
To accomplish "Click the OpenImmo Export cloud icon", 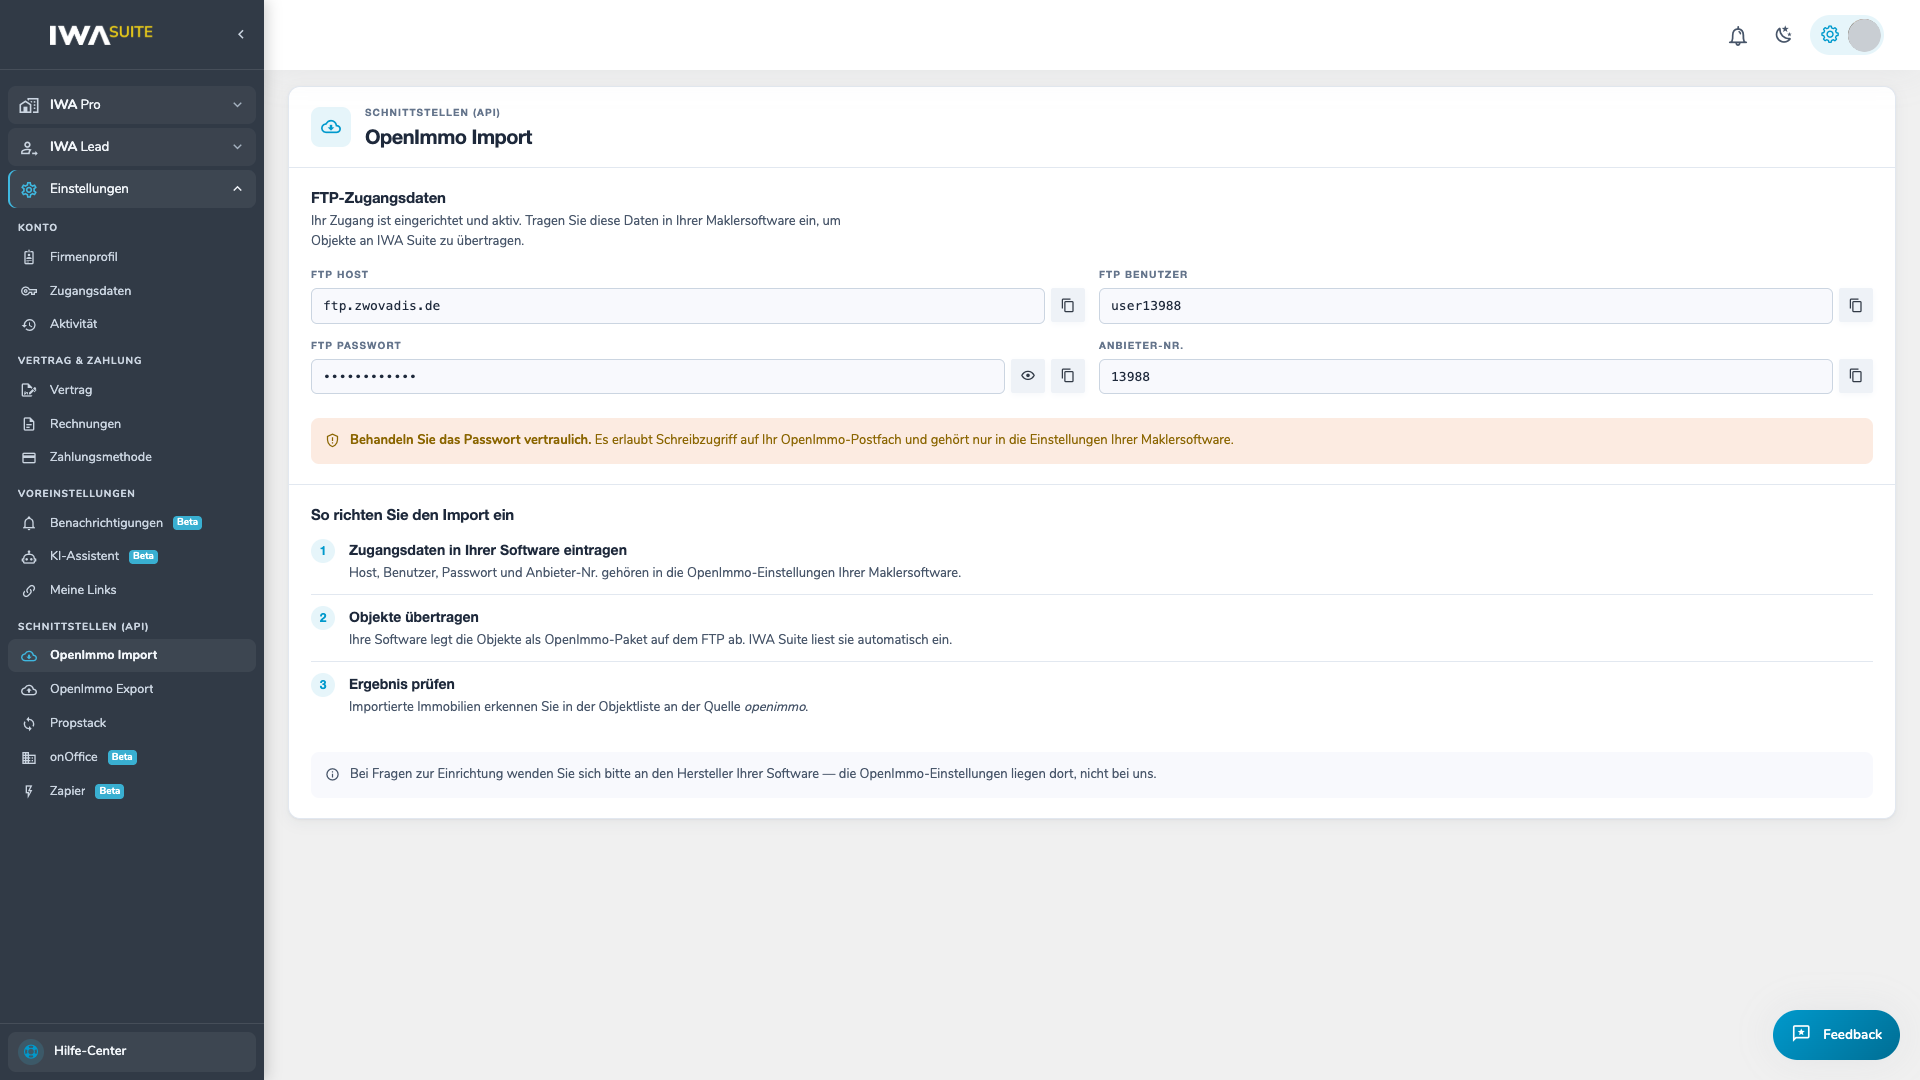I will coord(29,690).
